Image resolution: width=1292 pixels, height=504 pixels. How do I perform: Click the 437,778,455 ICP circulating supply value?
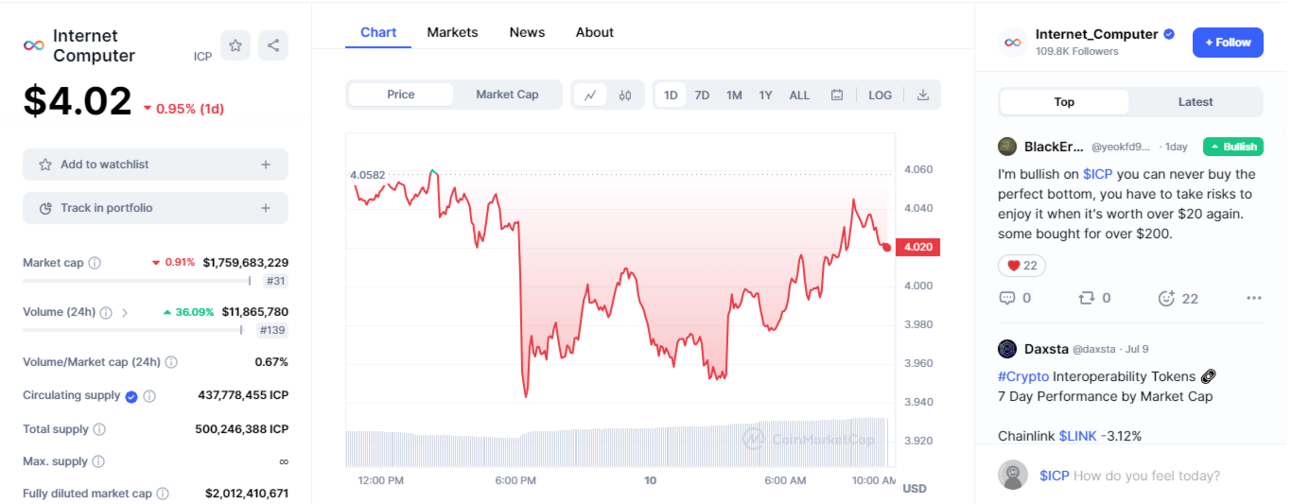[243, 396]
